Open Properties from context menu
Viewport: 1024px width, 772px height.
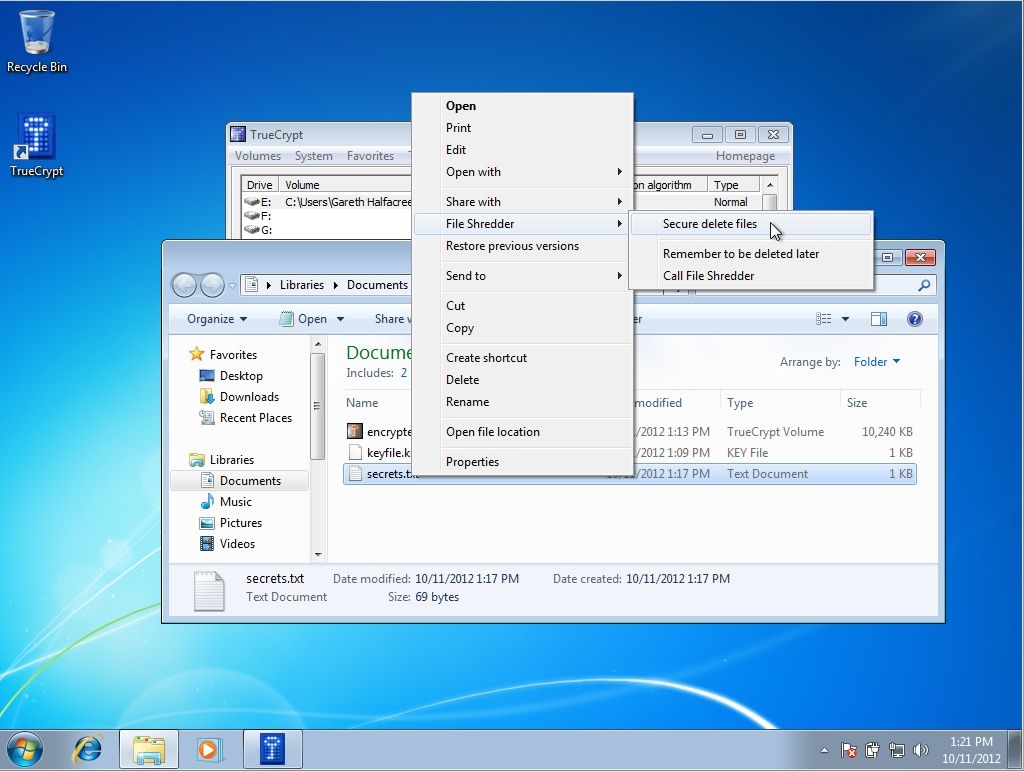(x=523, y=462)
